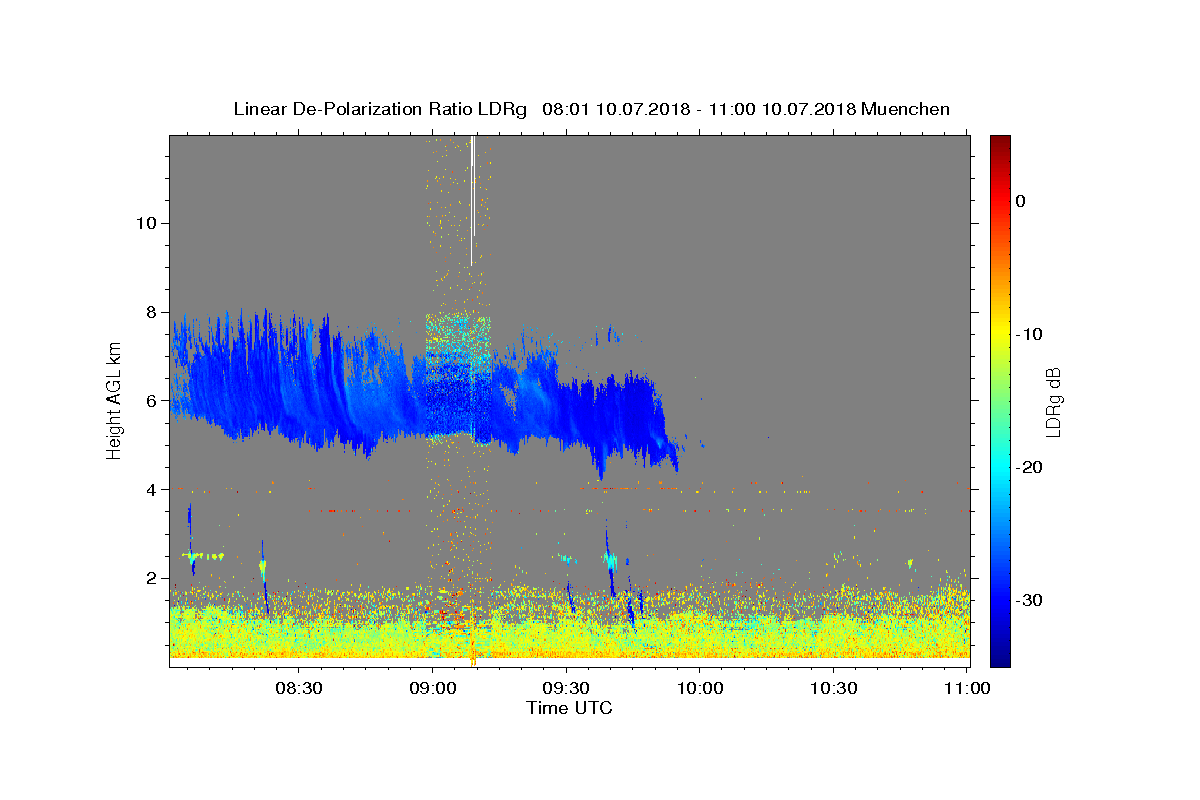Click the 'Muenchen' location label in the title
The height and width of the screenshot is (800, 1200).
click(905, 109)
